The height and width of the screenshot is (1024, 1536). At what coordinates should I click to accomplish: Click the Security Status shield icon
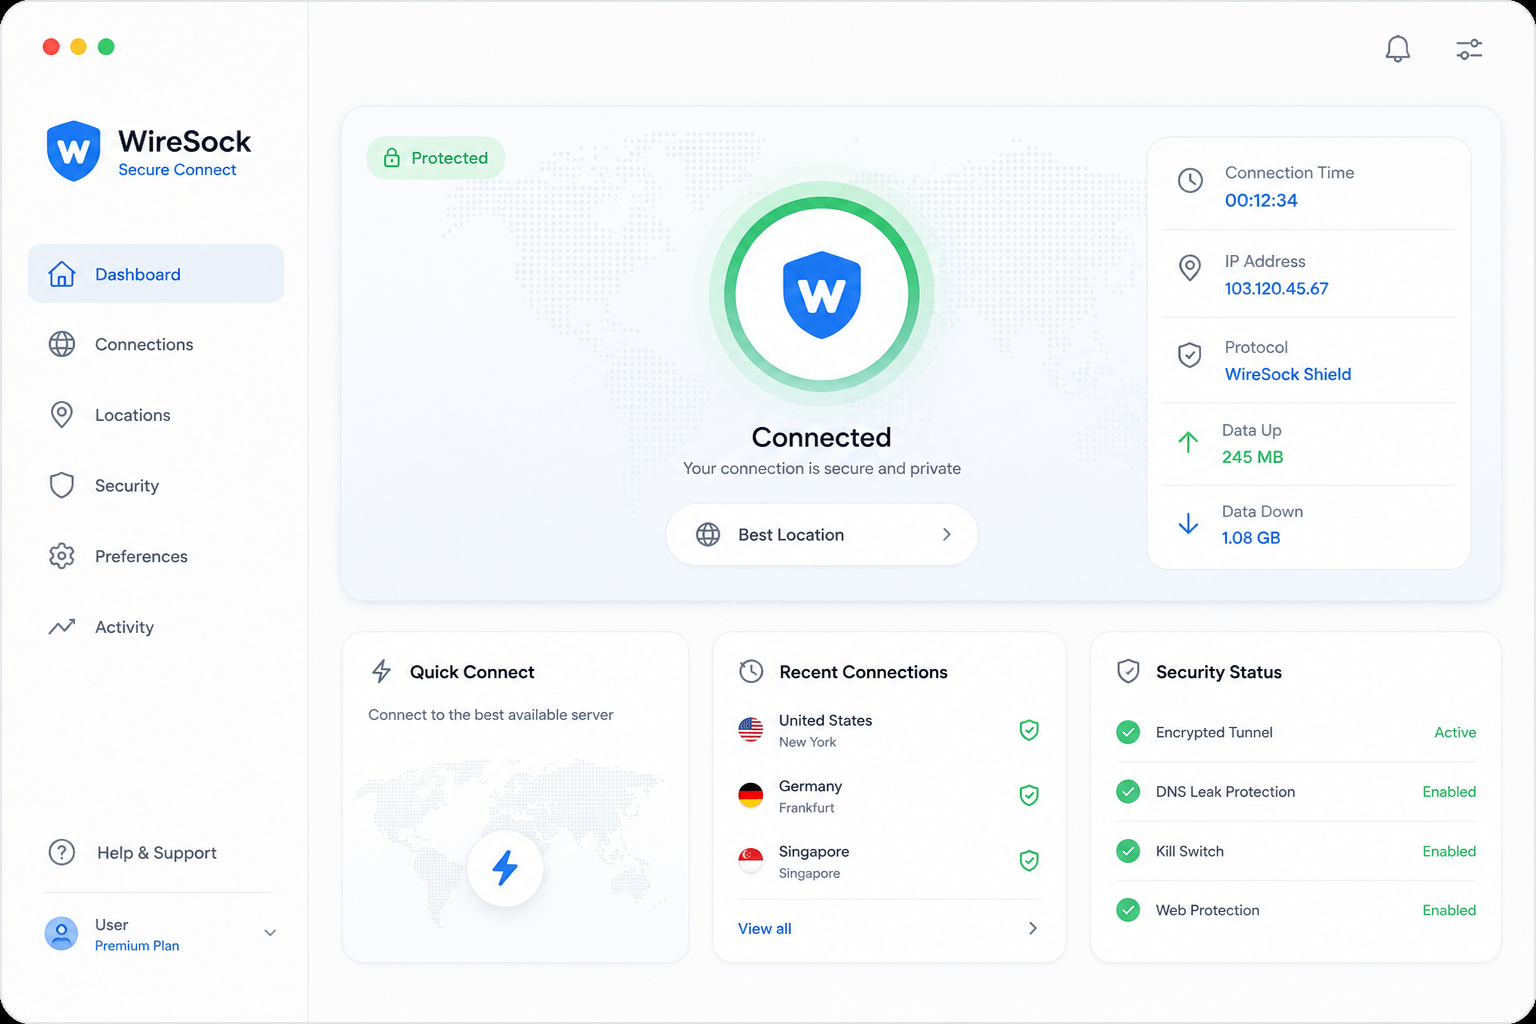[x=1128, y=671]
